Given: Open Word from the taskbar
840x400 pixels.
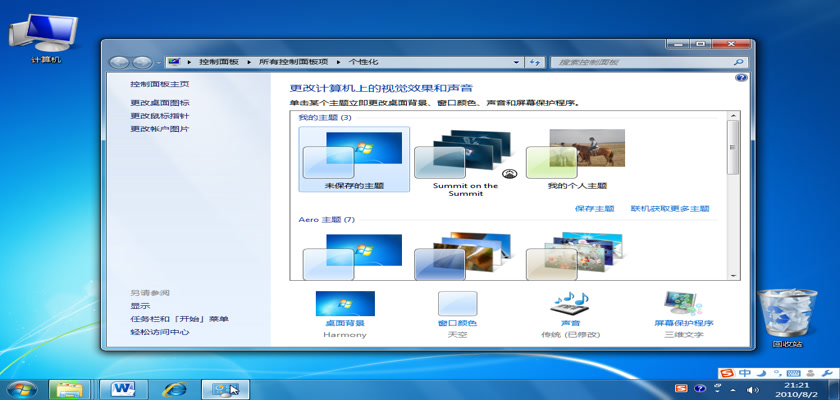Looking at the screenshot, I should pos(124,388).
